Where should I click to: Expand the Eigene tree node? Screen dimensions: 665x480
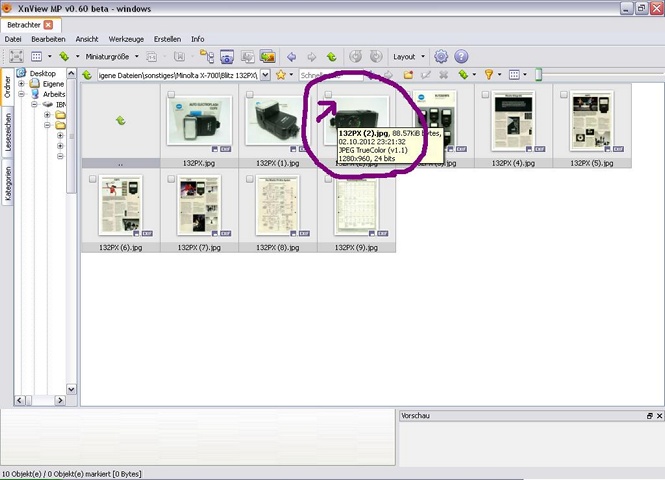click(x=21, y=84)
